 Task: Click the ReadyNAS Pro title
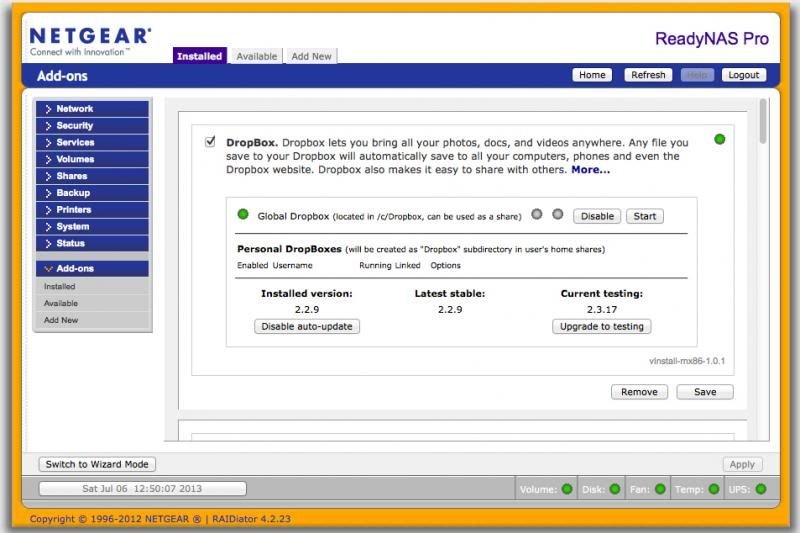tap(712, 38)
